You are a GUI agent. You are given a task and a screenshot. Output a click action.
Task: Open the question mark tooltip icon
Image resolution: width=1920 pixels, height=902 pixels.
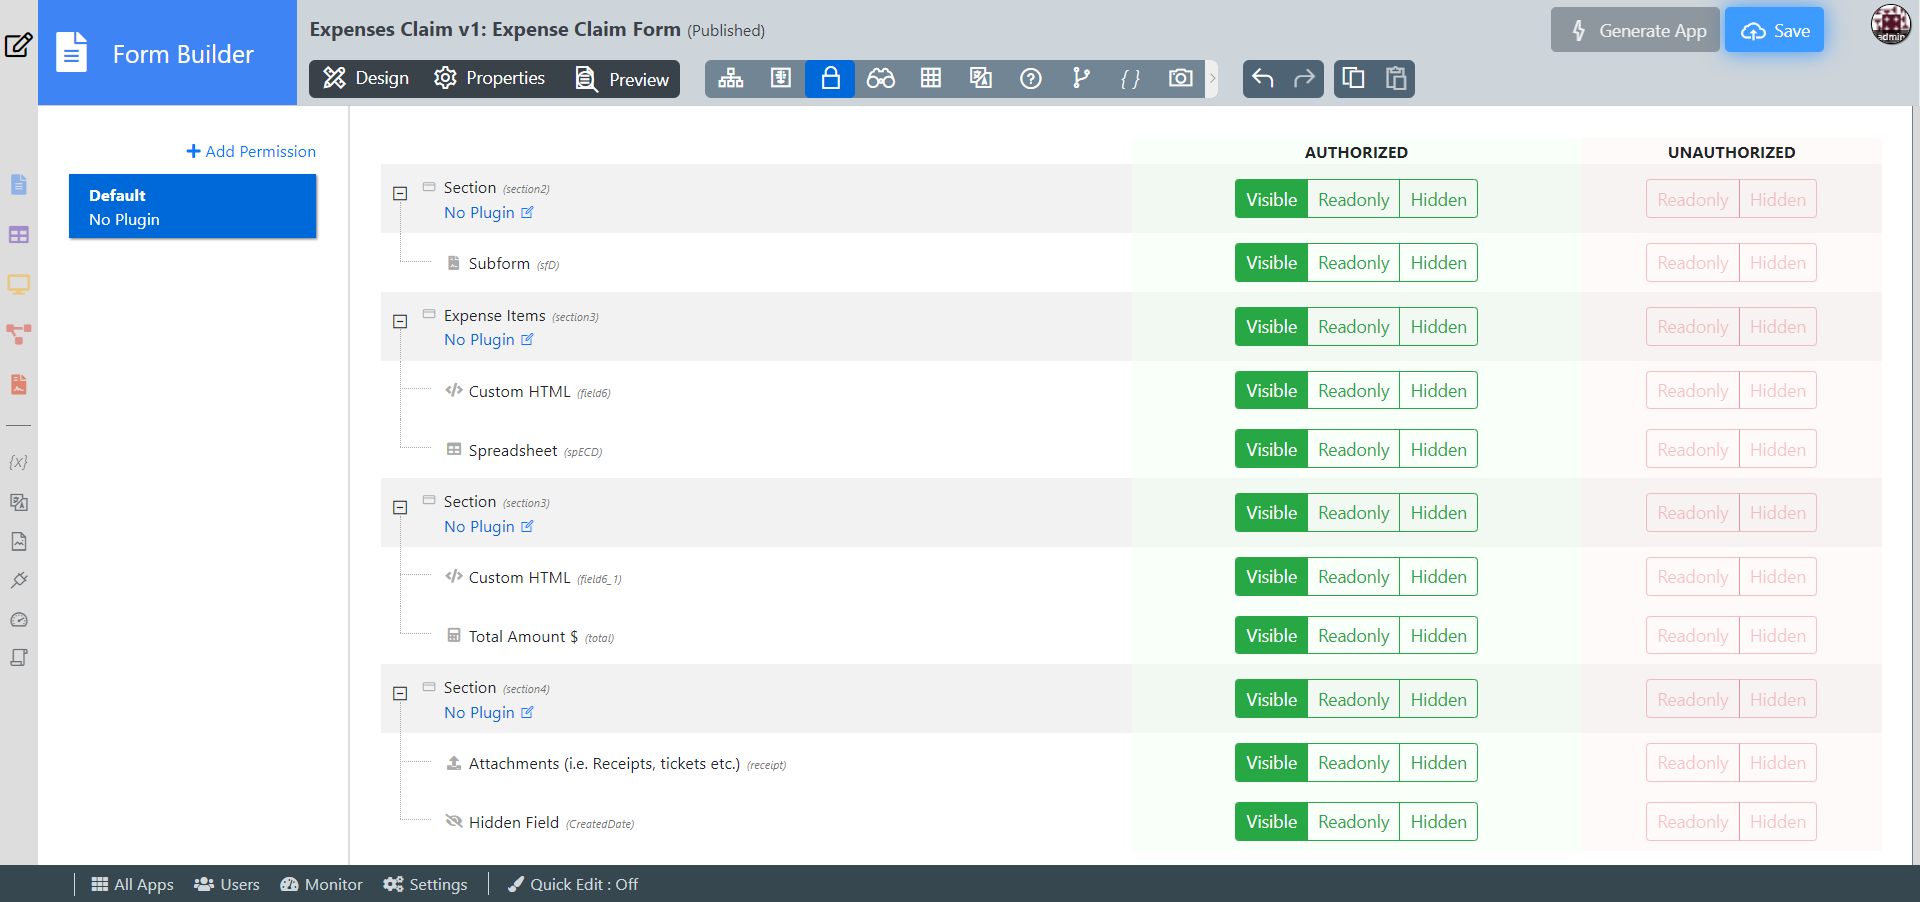point(1031,78)
